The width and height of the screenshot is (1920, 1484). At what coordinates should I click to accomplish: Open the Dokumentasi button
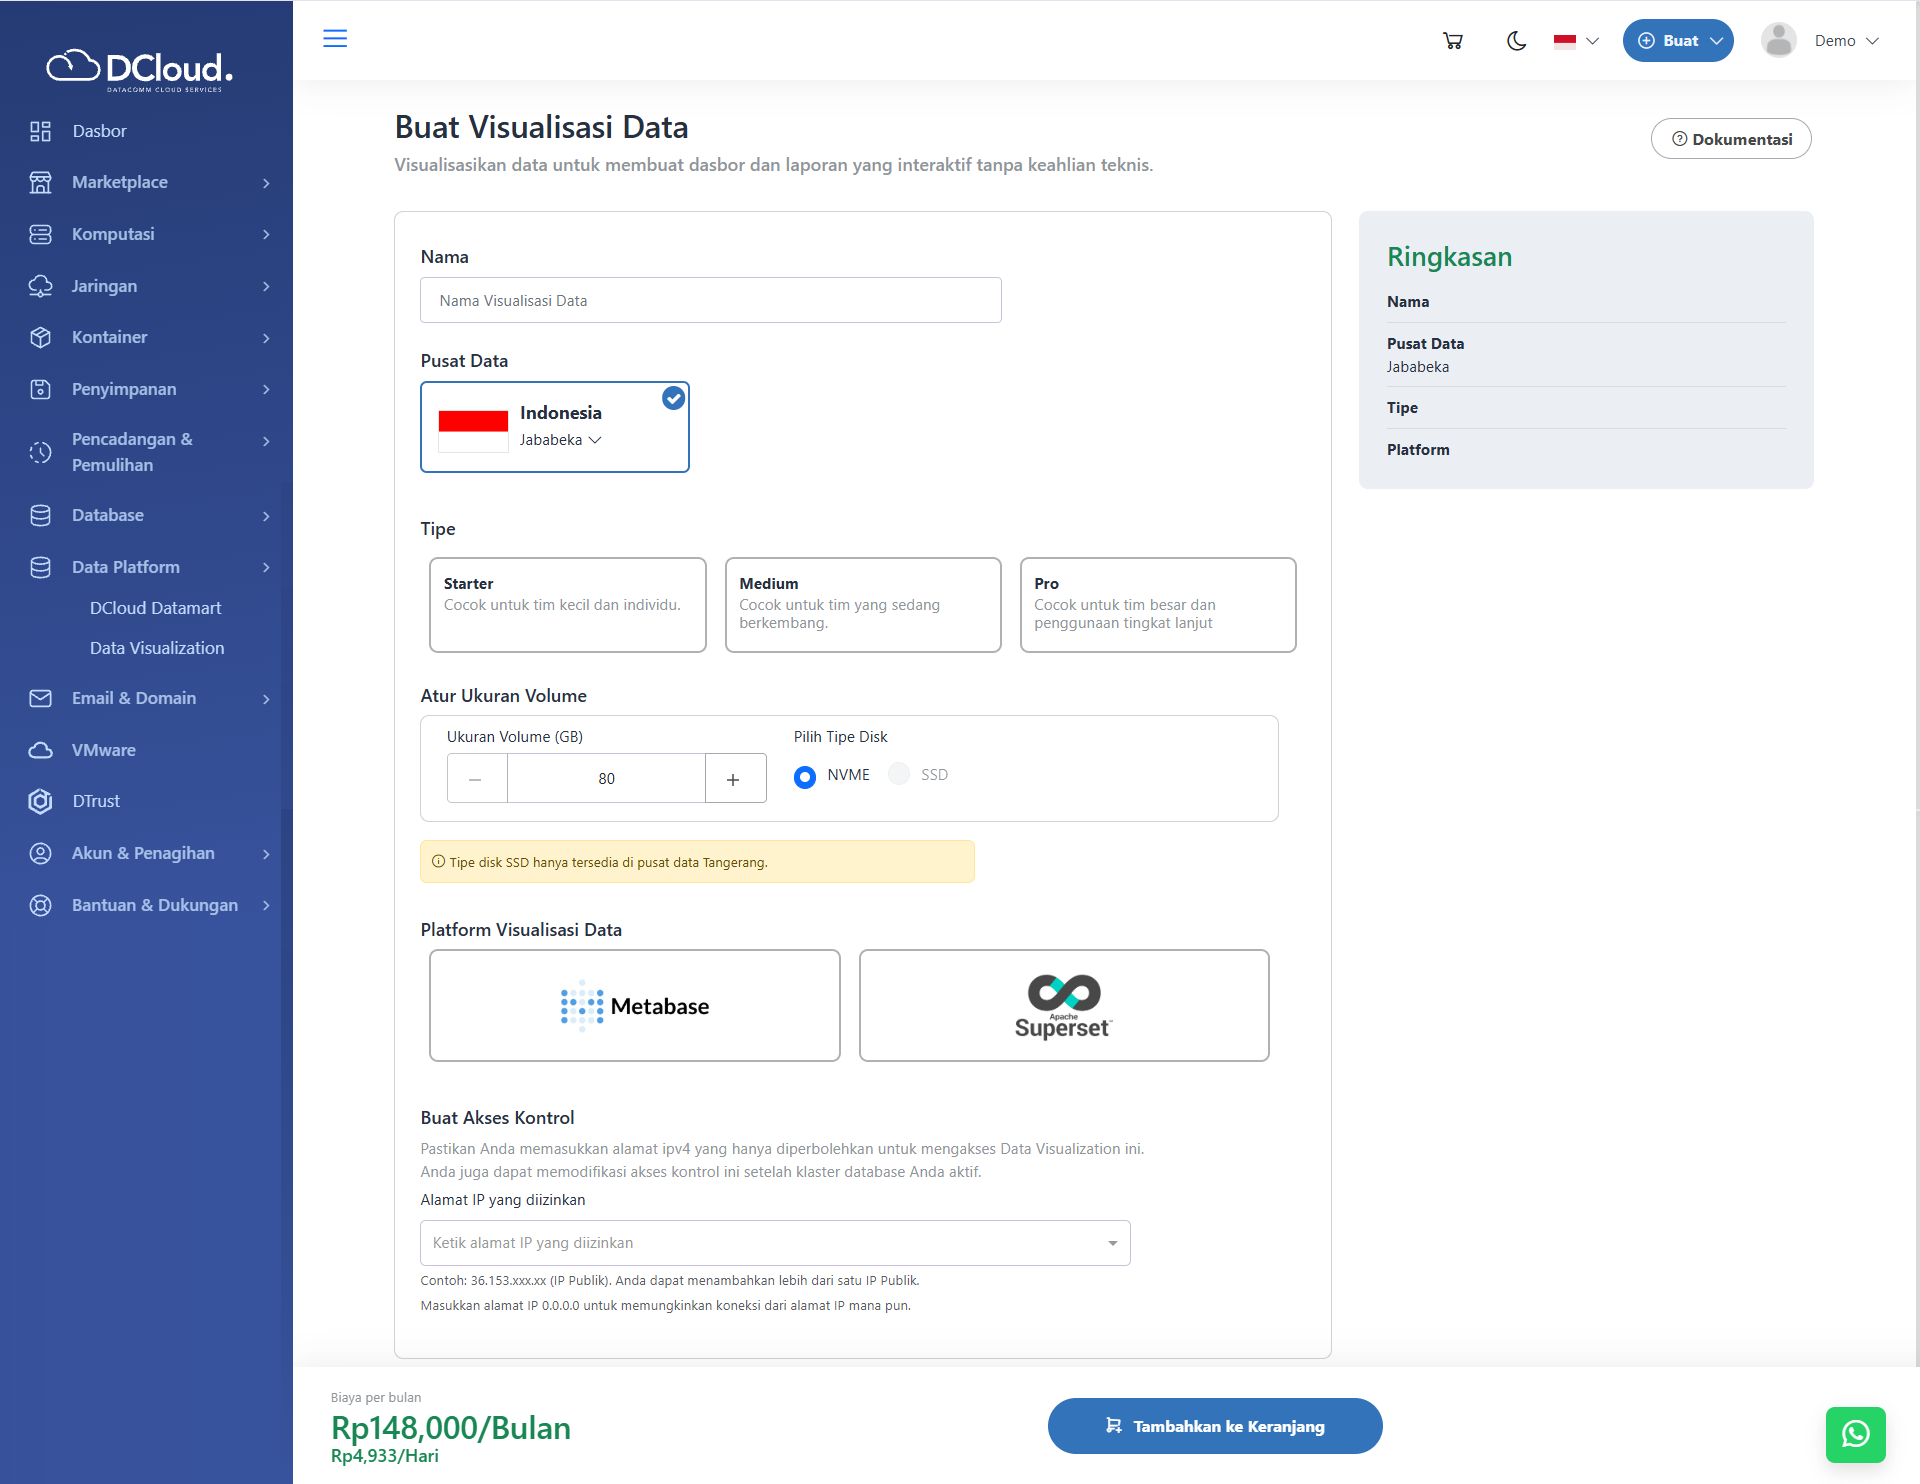click(1731, 139)
